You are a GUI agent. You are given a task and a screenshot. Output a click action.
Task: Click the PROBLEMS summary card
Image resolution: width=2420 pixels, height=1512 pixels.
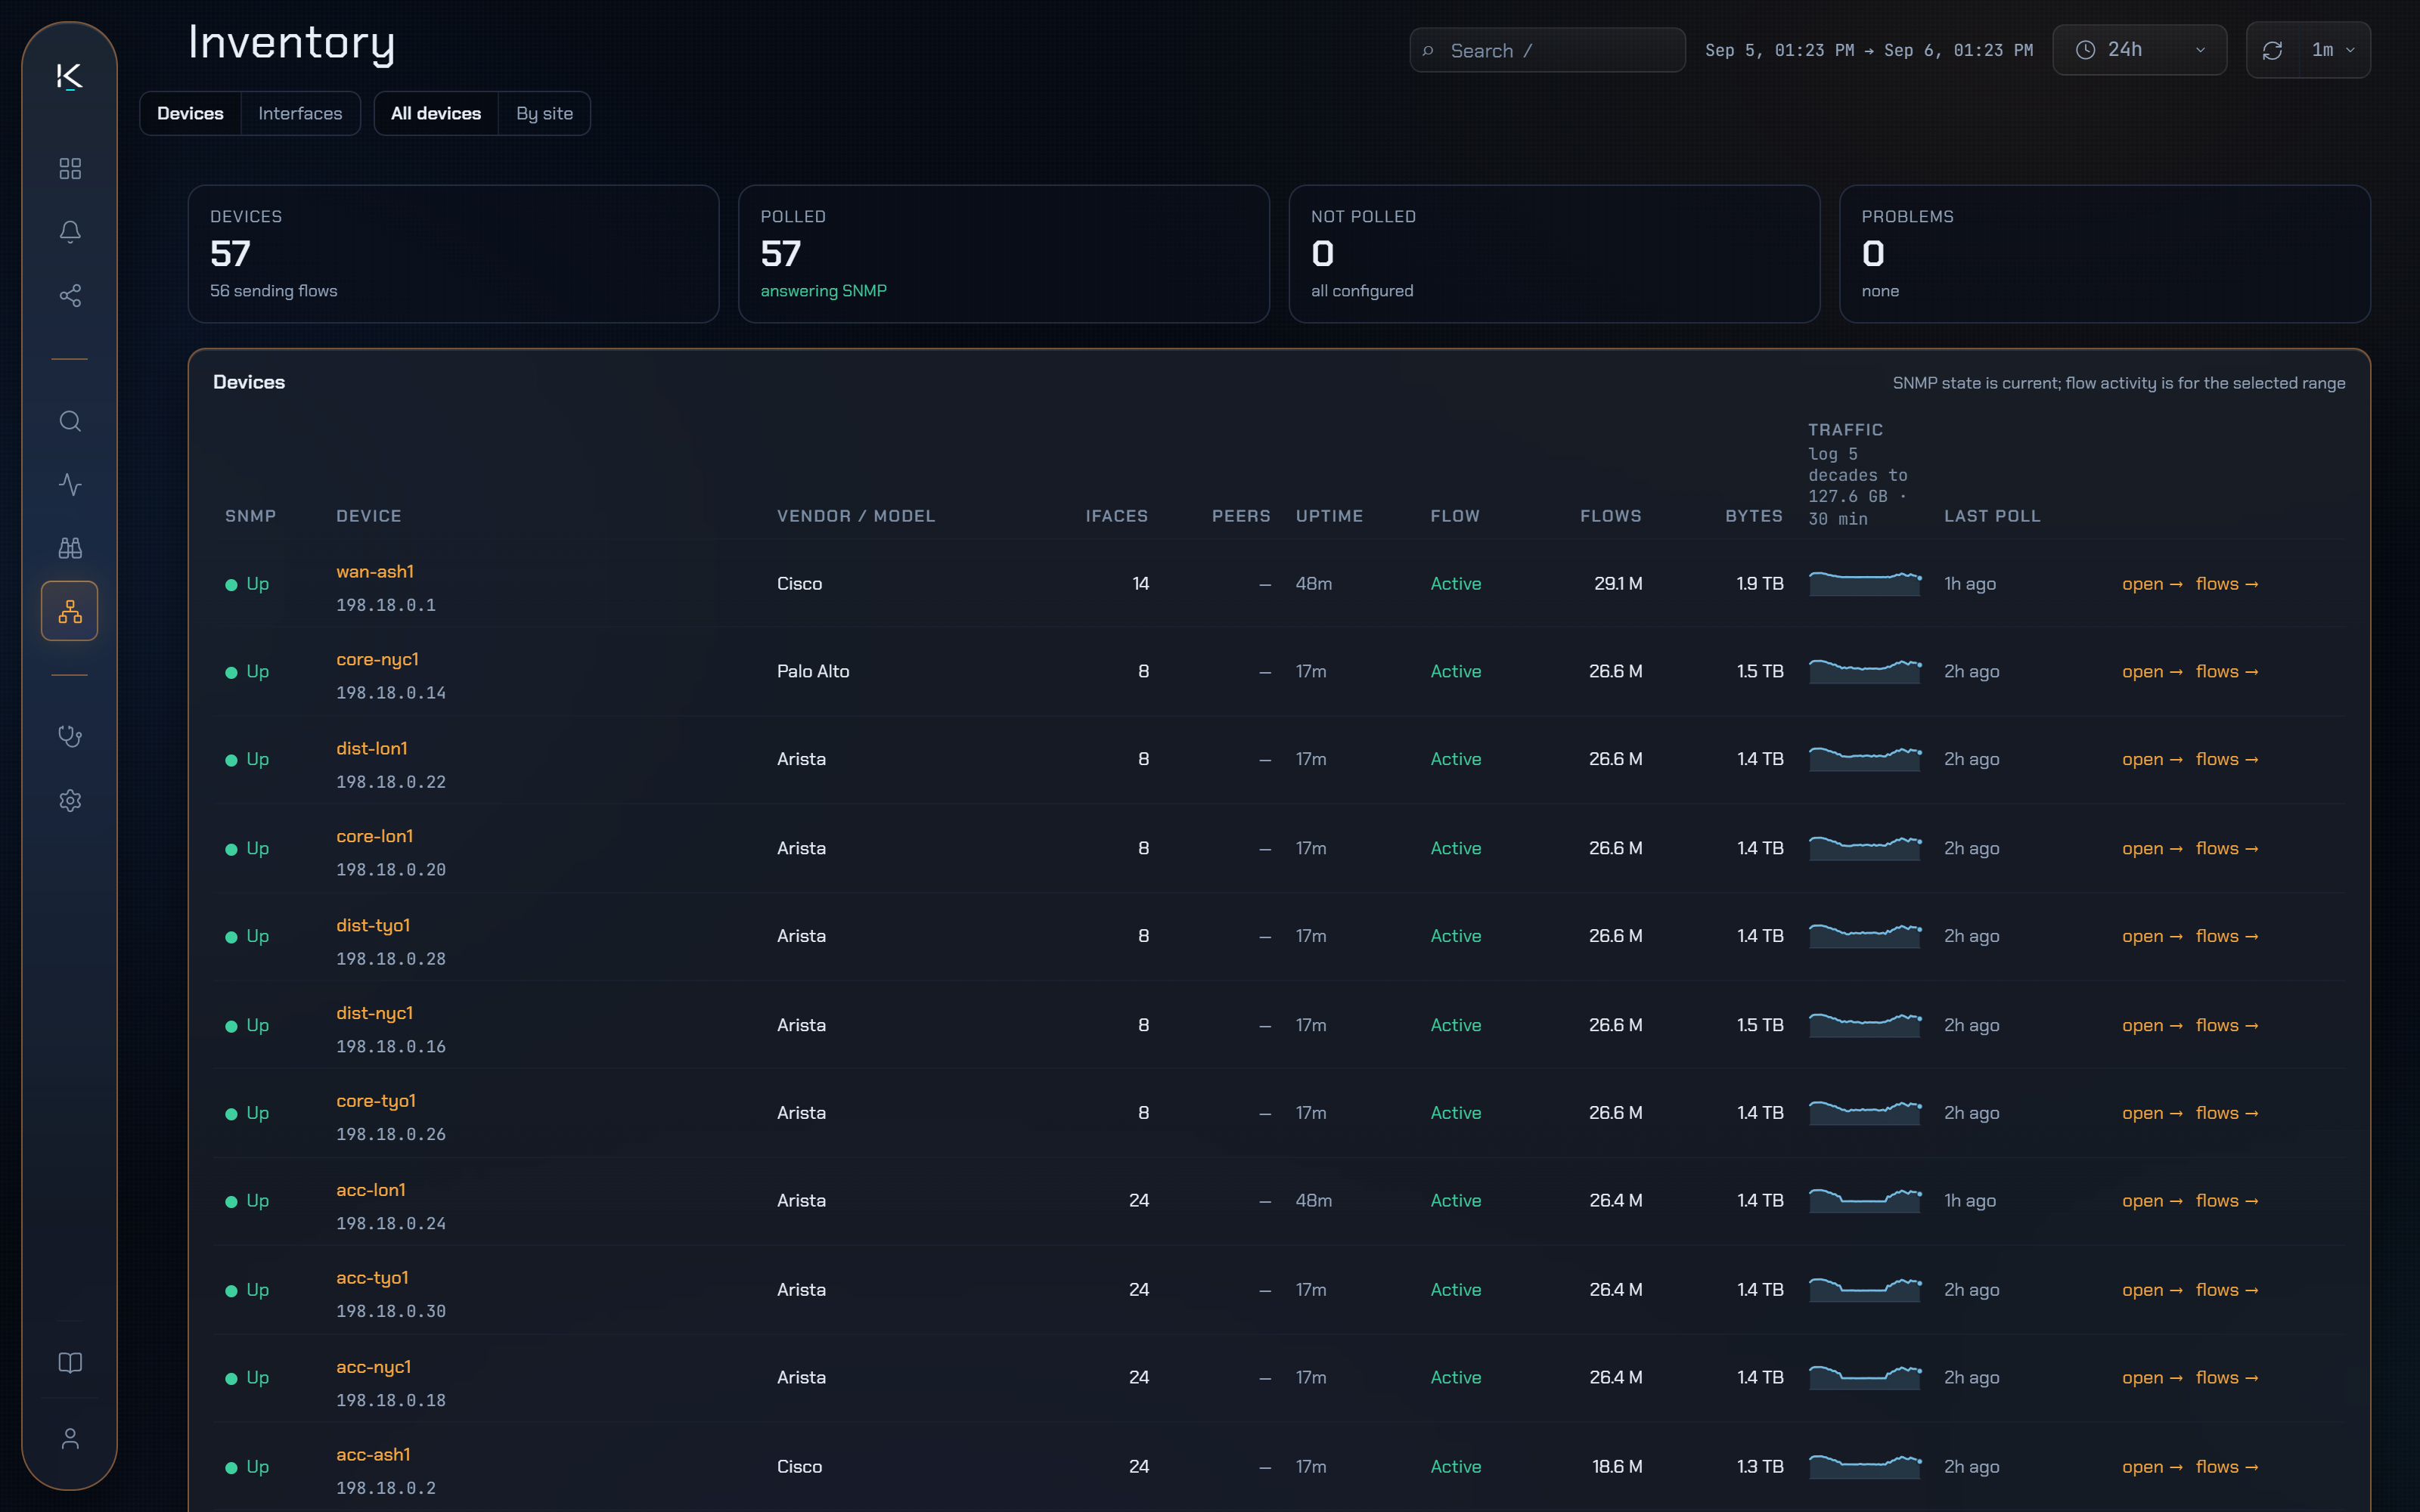2105,254
